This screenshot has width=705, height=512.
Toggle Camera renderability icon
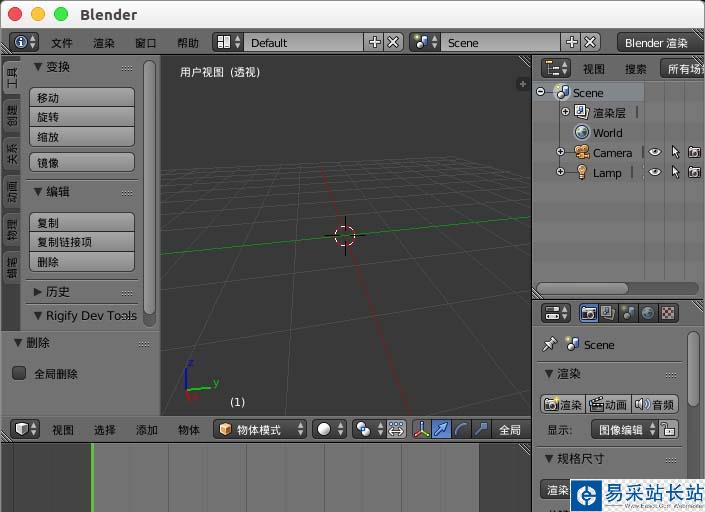tap(695, 152)
